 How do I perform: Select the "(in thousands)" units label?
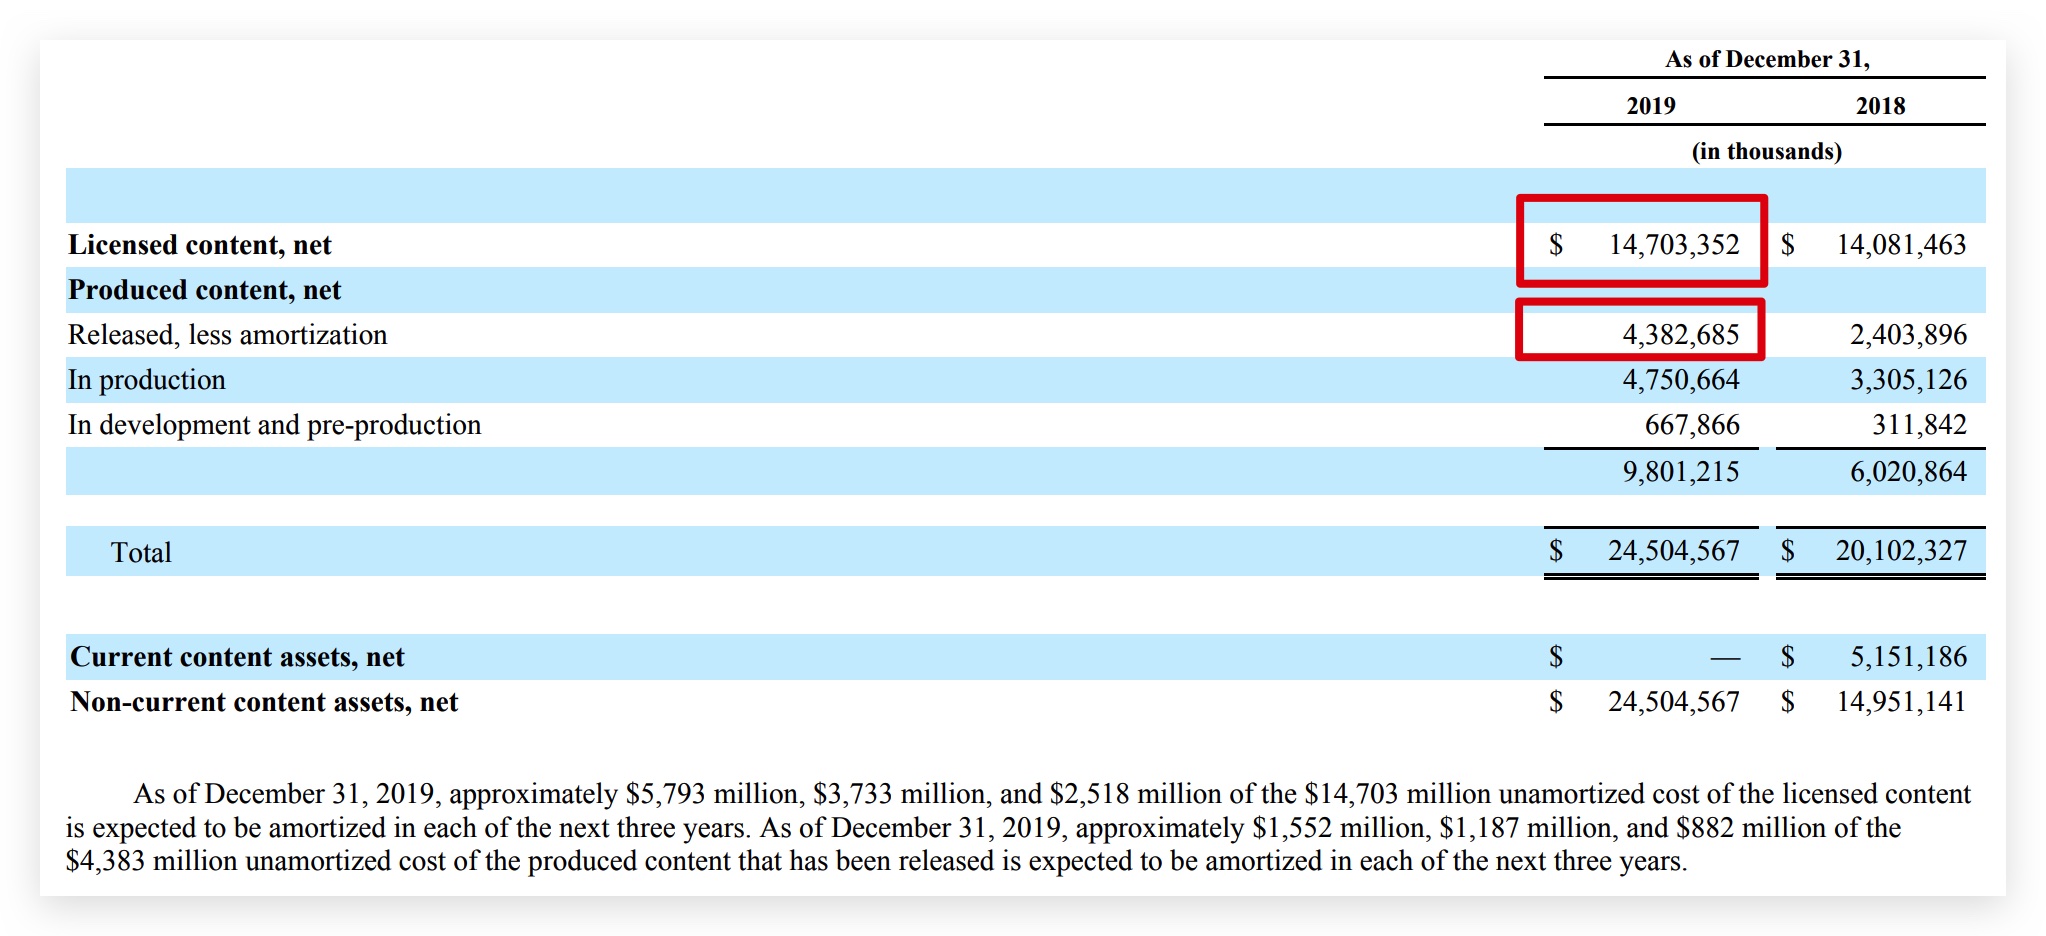click(1766, 151)
